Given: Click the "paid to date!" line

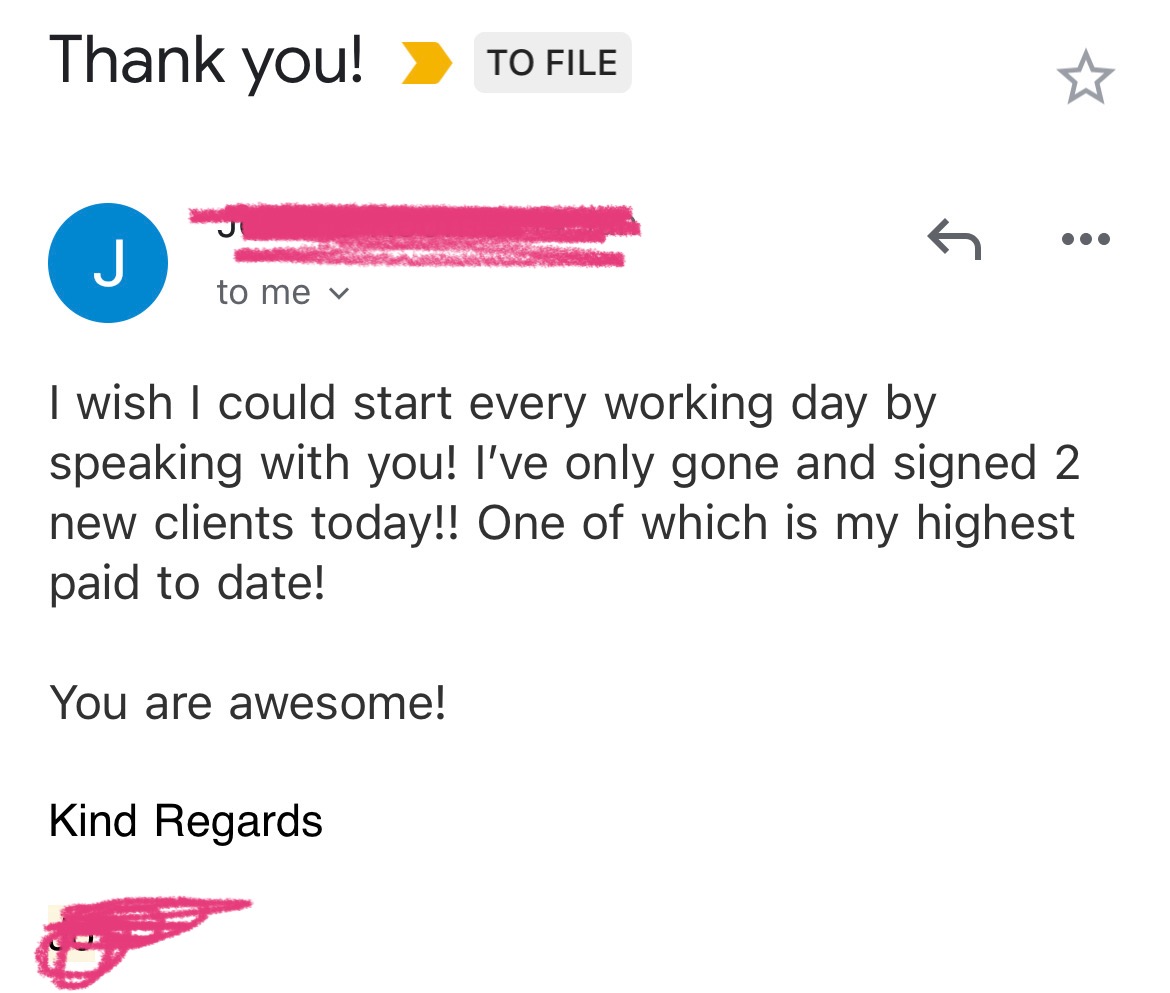Looking at the screenshot, I should [187, 584].
